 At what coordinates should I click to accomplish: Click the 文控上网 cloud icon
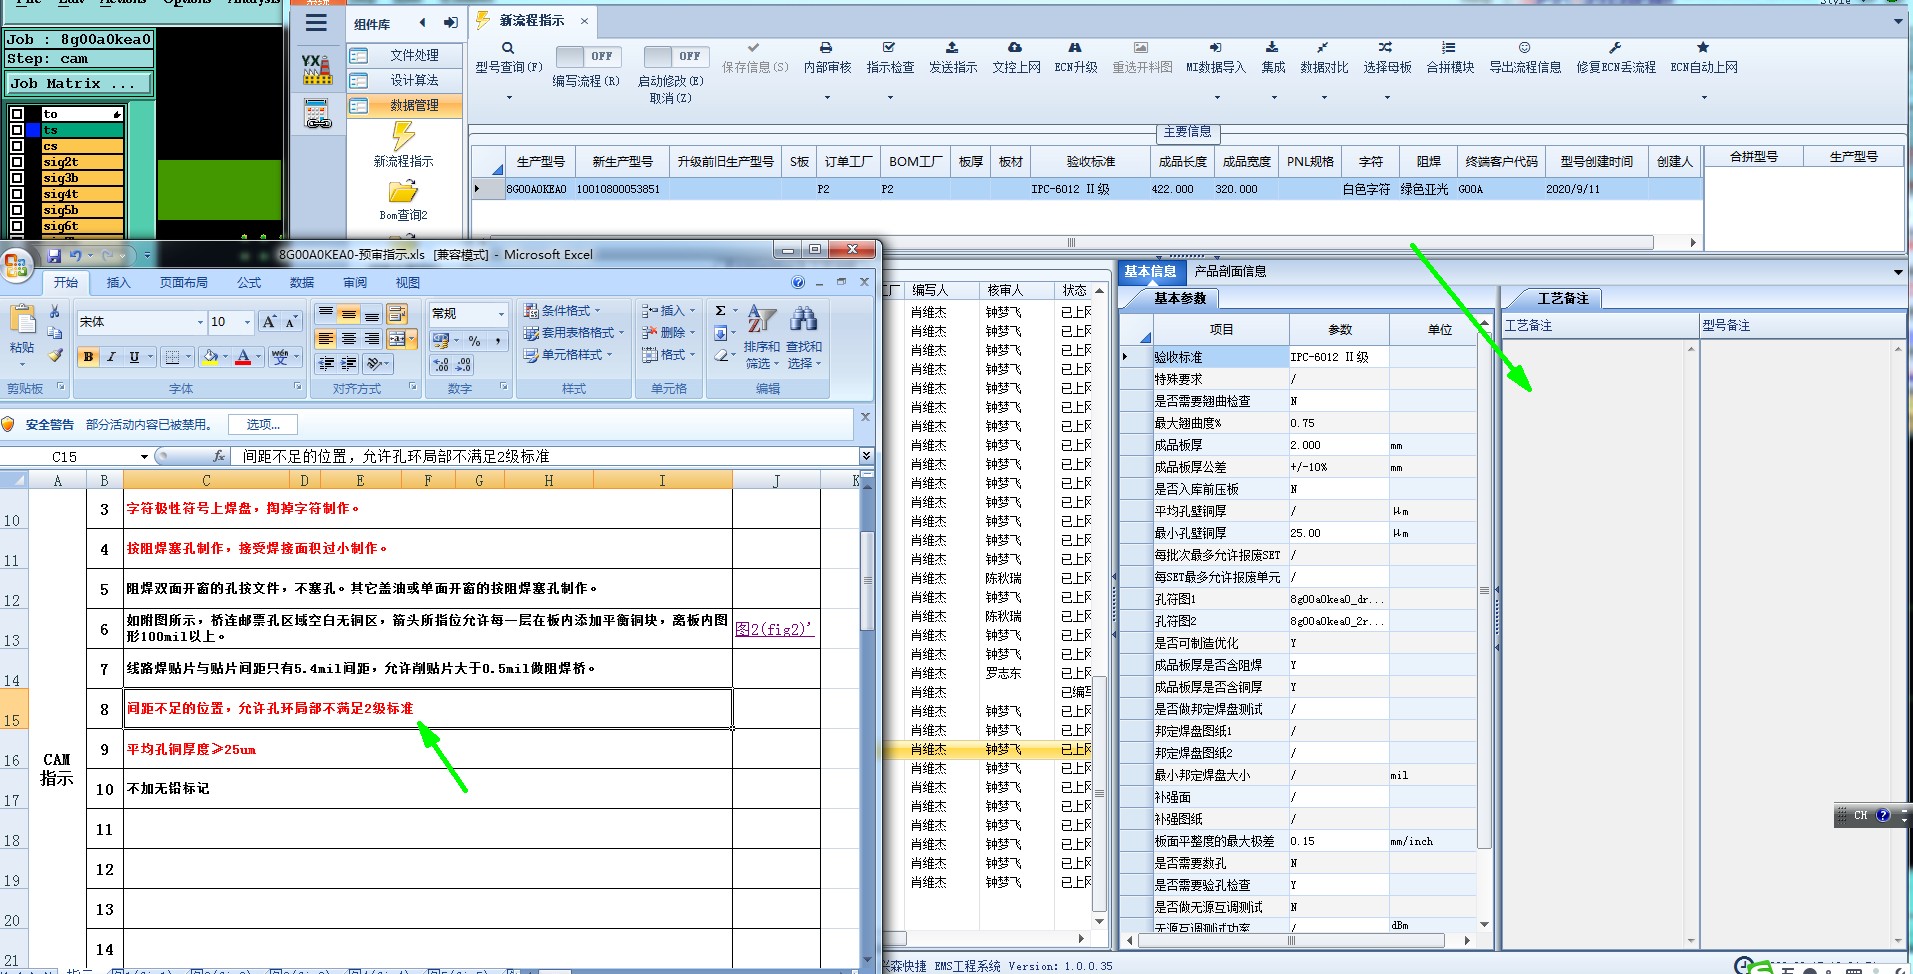point(1015,47)
